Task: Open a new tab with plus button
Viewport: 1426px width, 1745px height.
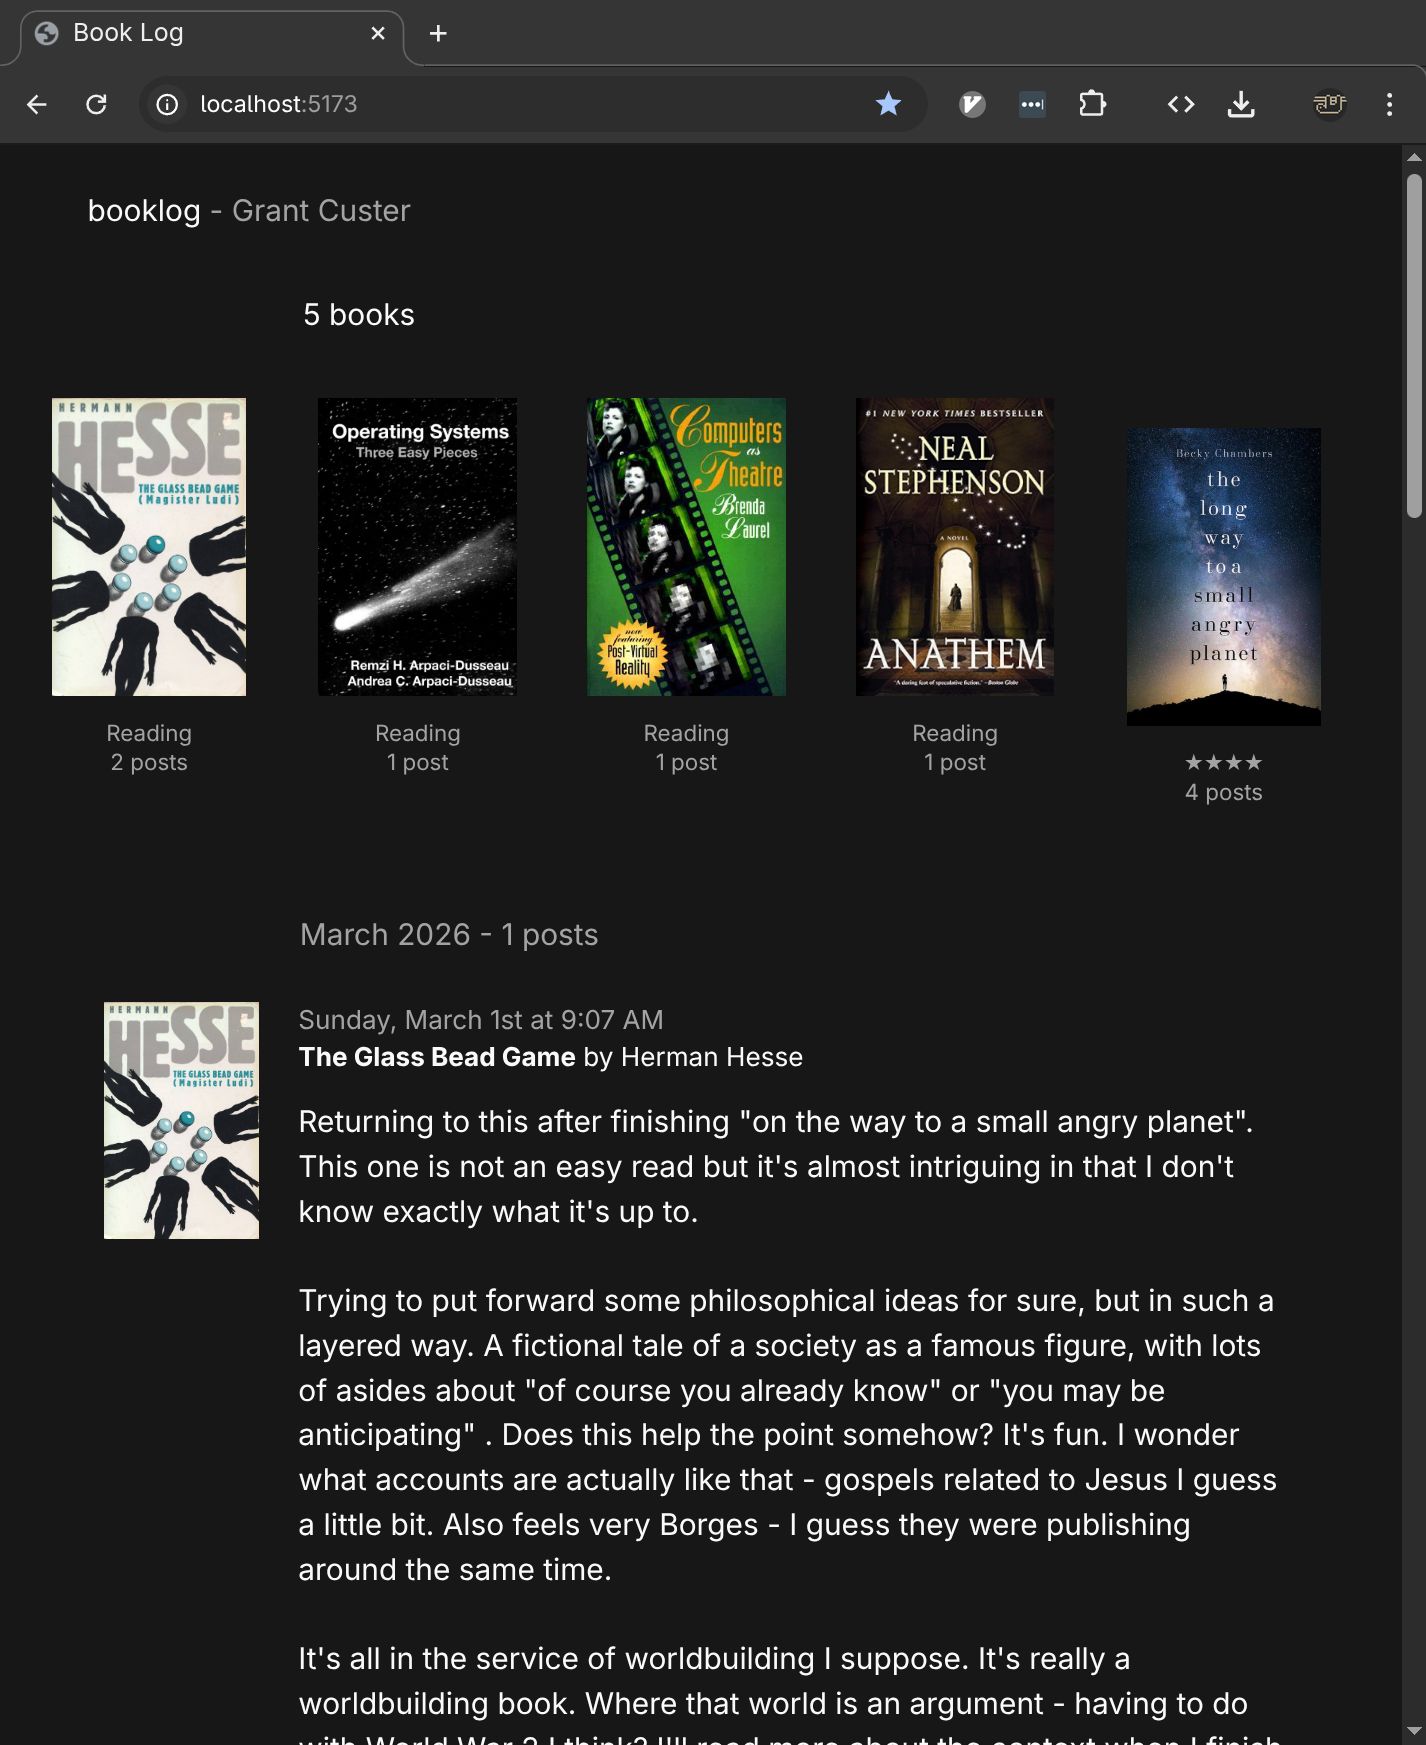Action: [438, 33]
